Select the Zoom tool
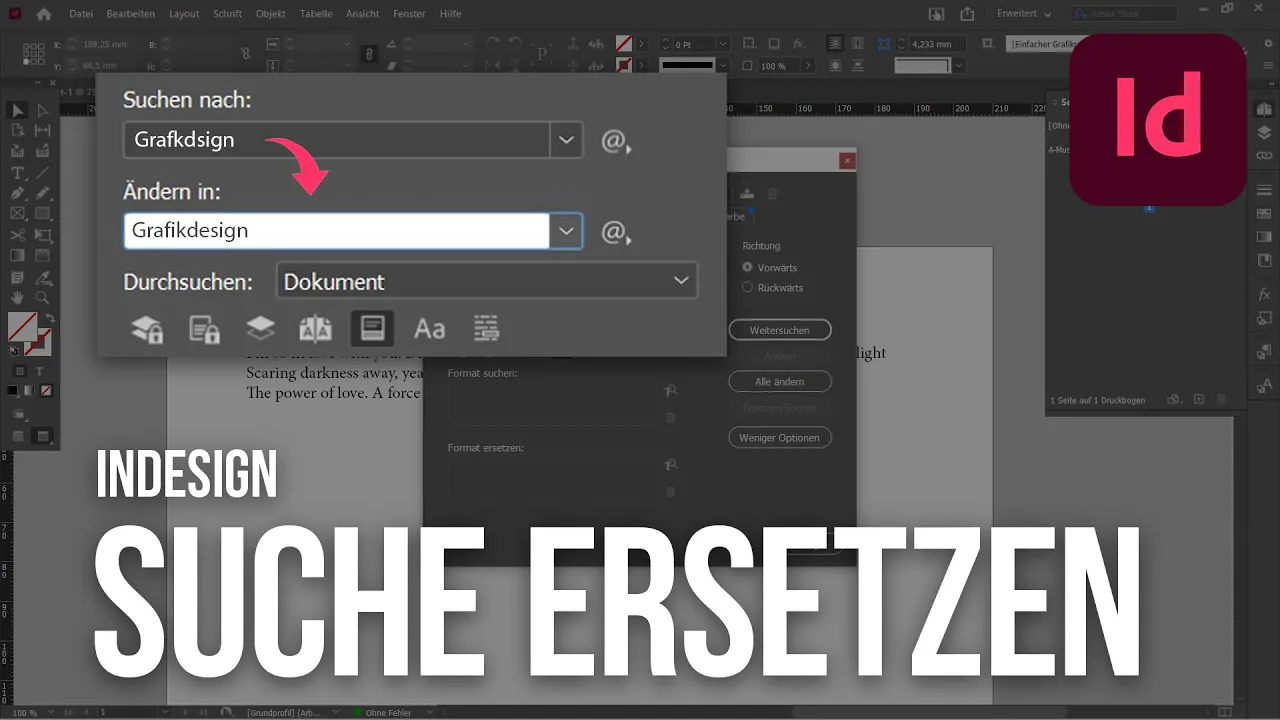 43,298
